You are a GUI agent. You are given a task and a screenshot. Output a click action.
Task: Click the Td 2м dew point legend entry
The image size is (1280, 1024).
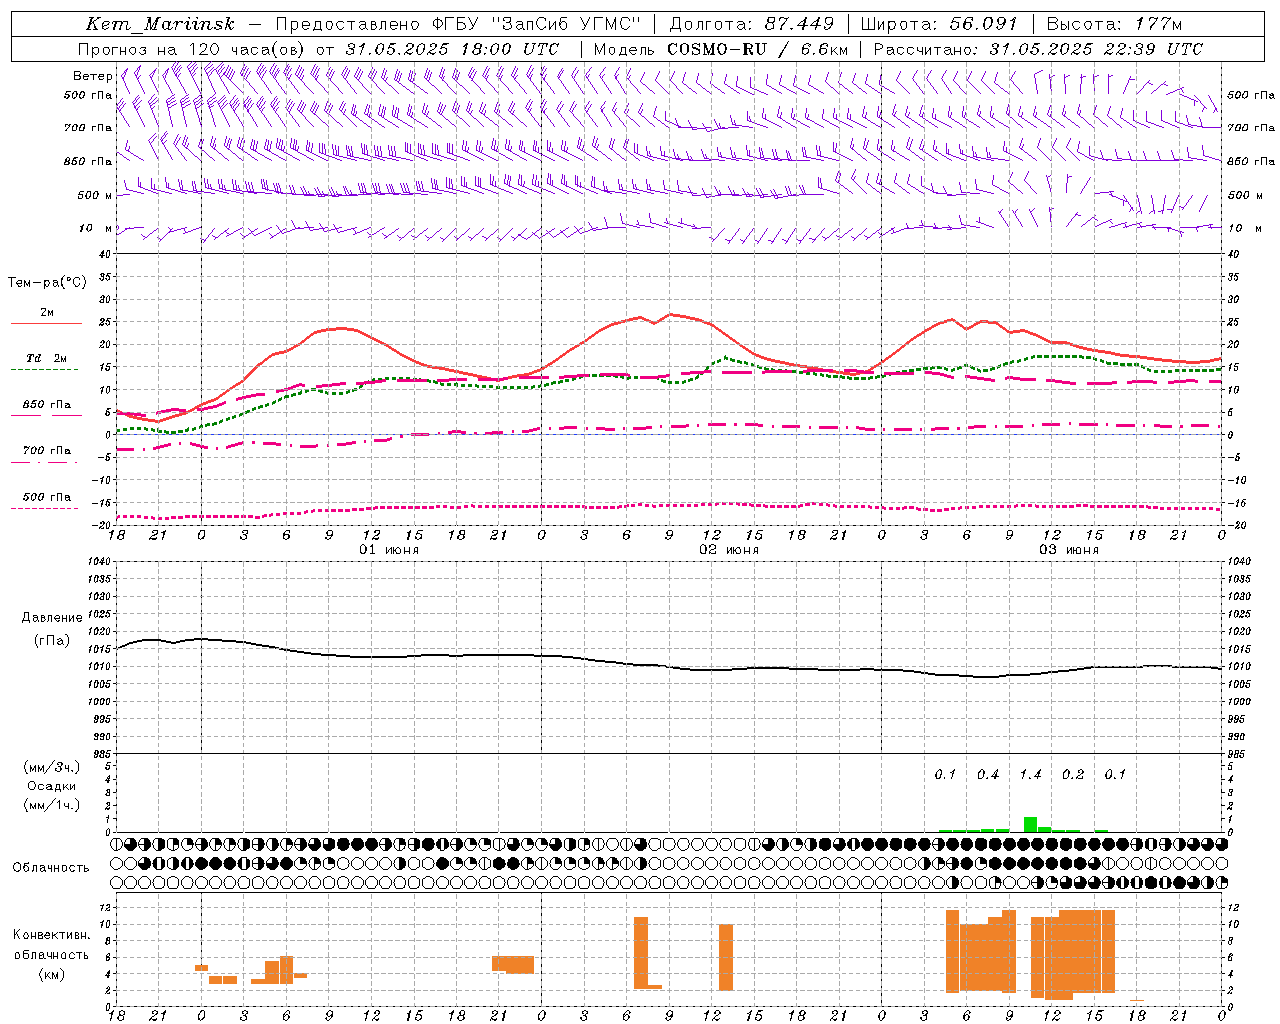pyautogui.click(x=46, y=363)
